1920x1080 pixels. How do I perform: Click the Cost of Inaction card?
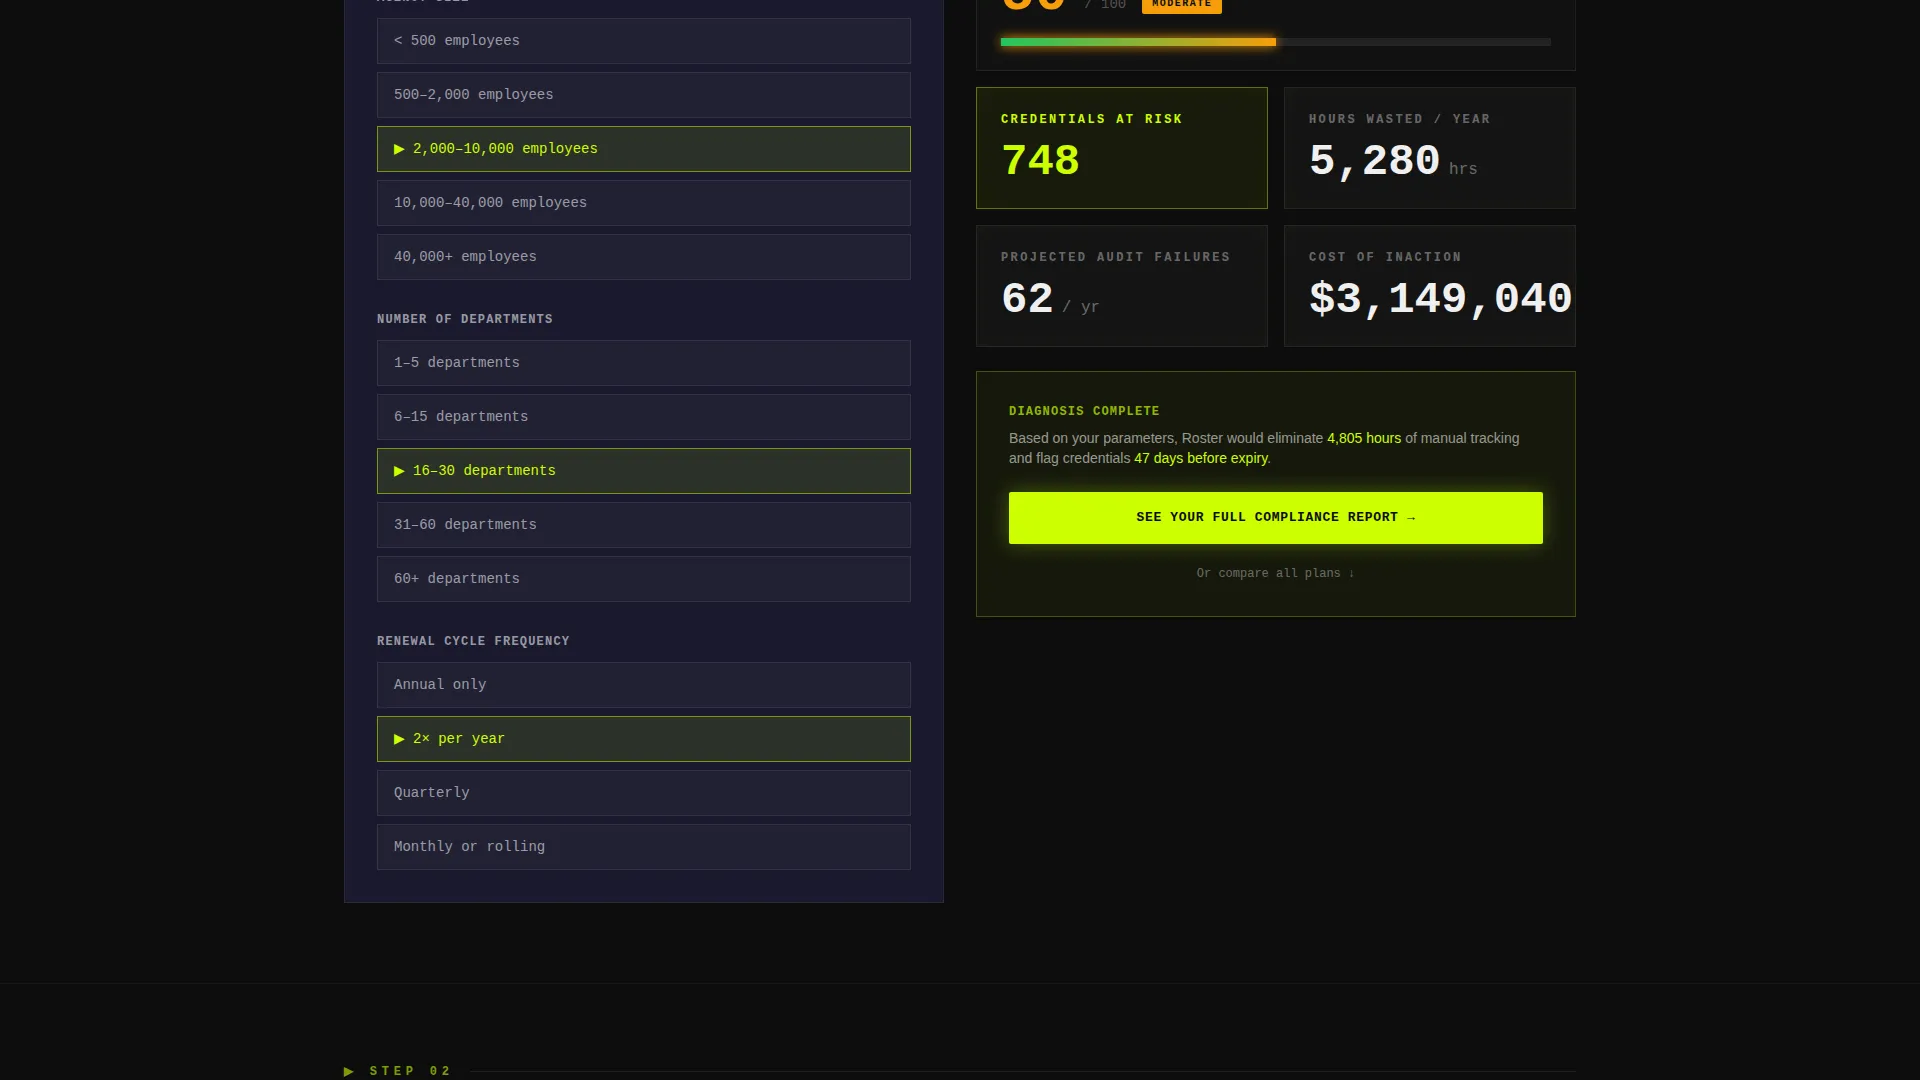click(x=1429, y=286)
